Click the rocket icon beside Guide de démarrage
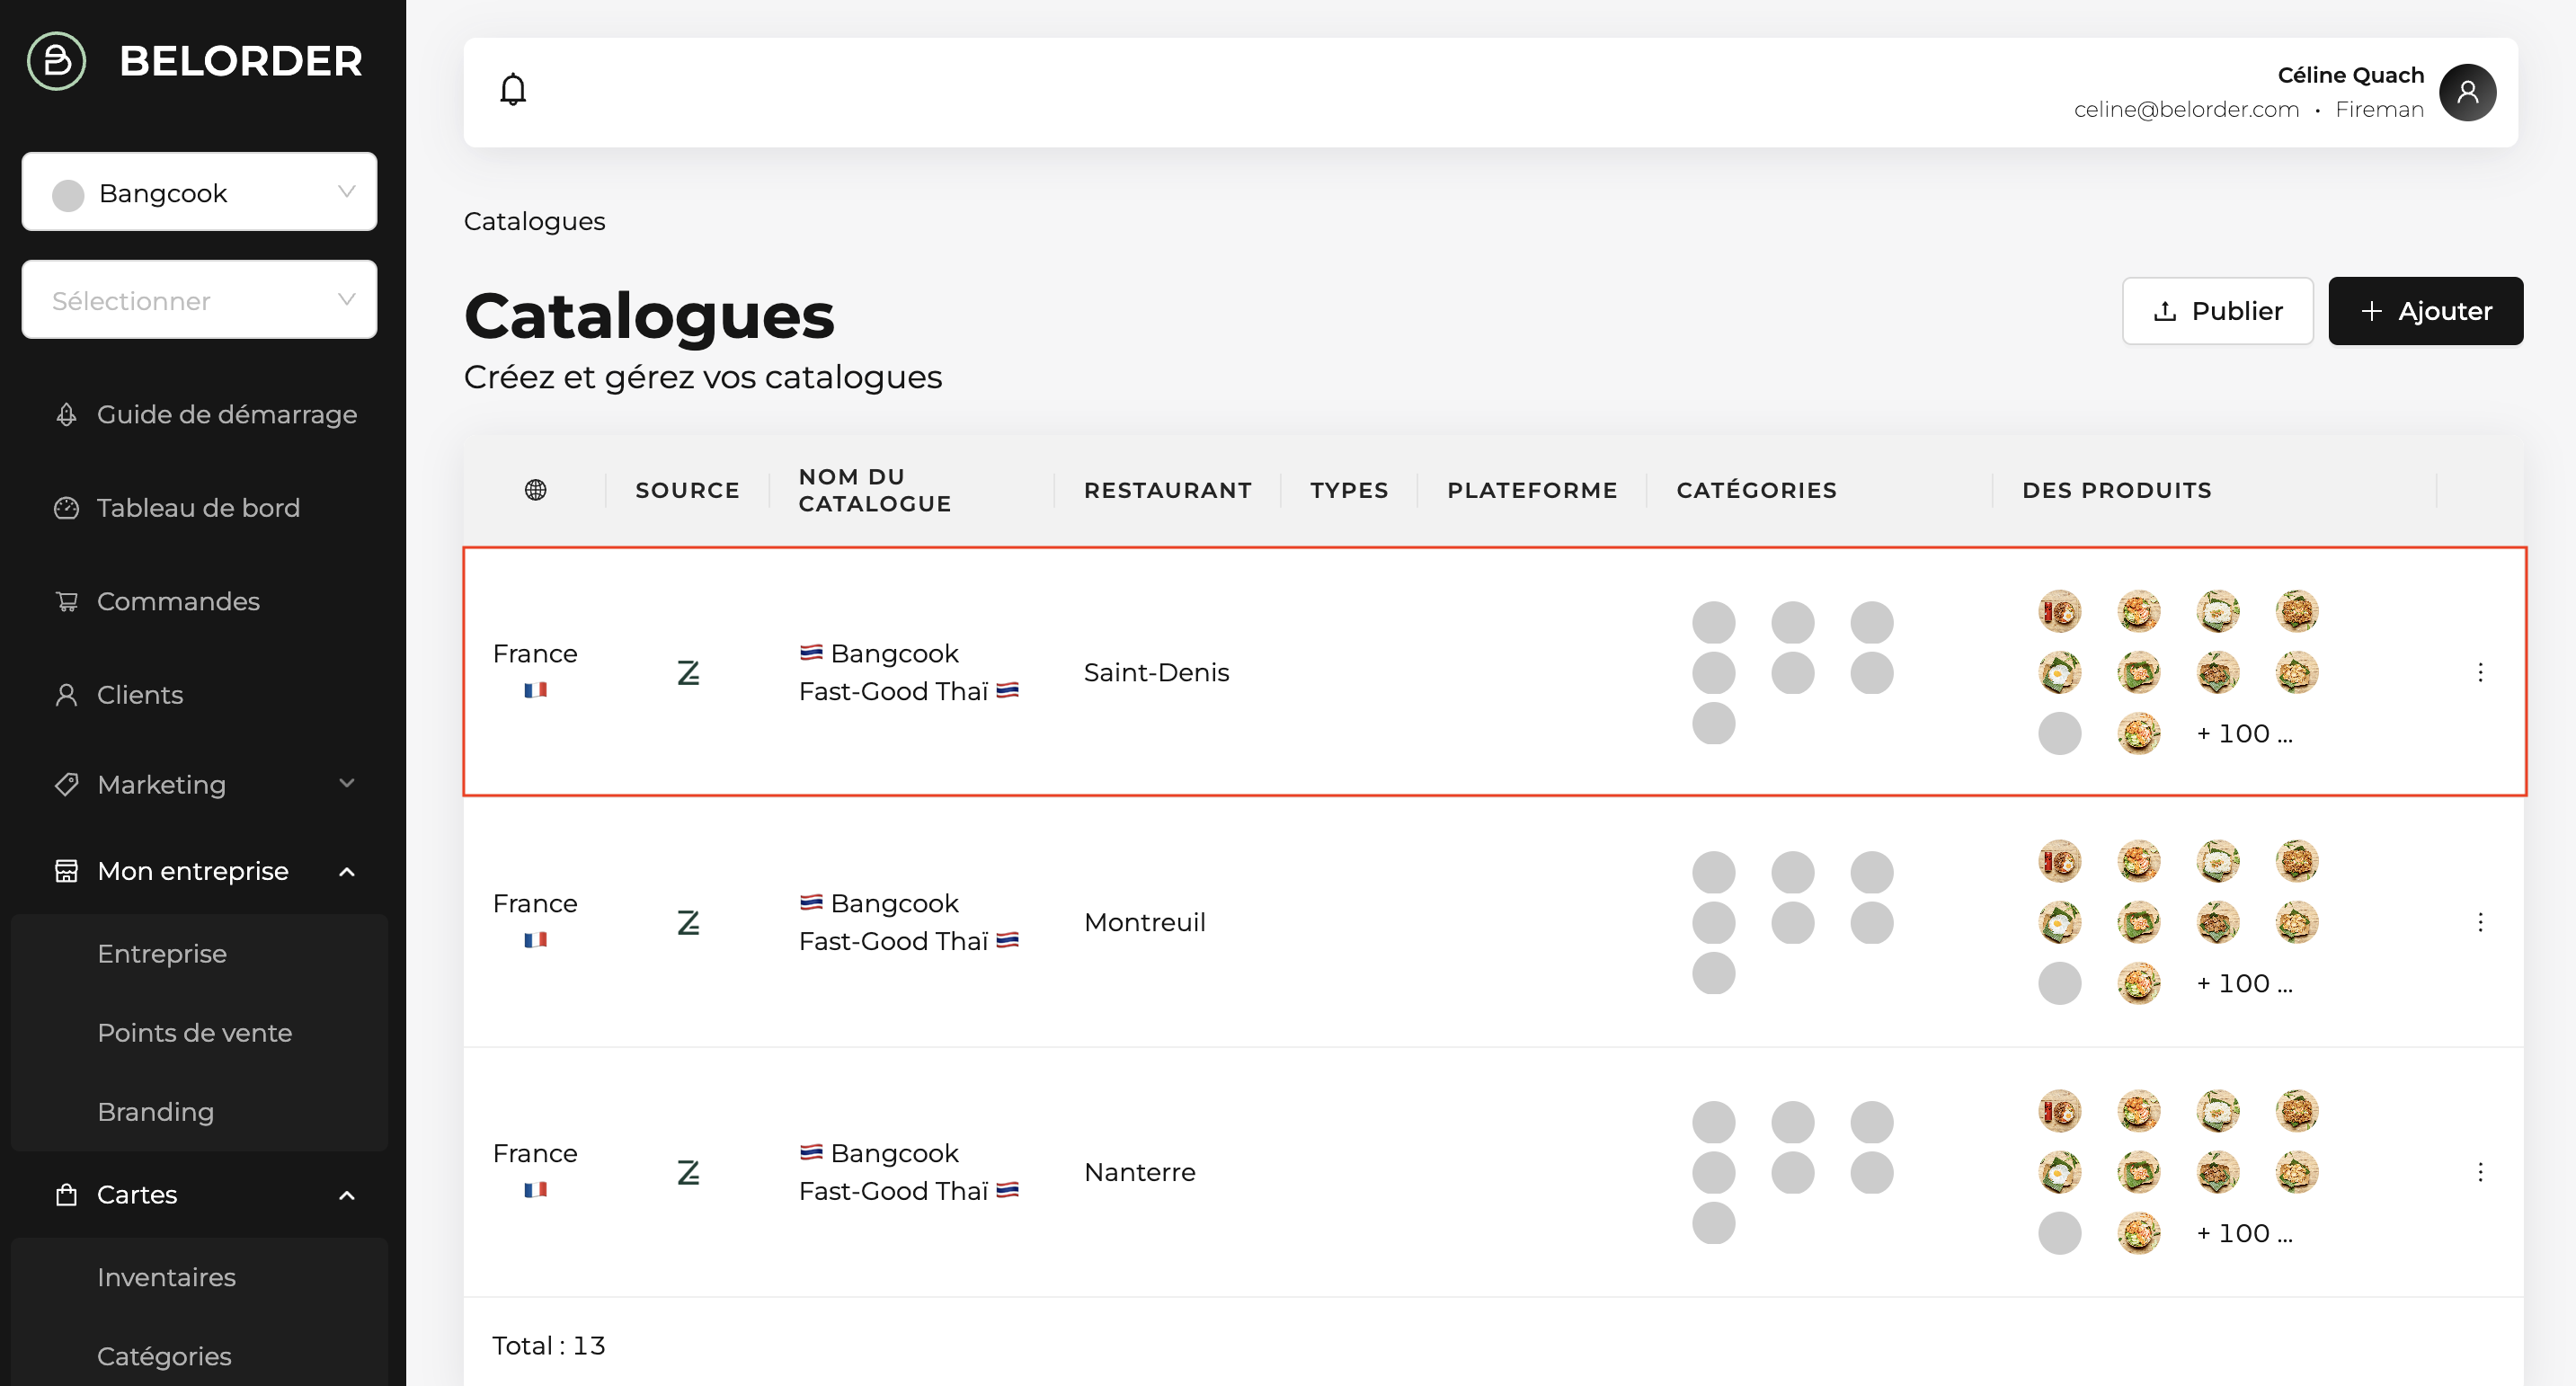 click(66, 415)
